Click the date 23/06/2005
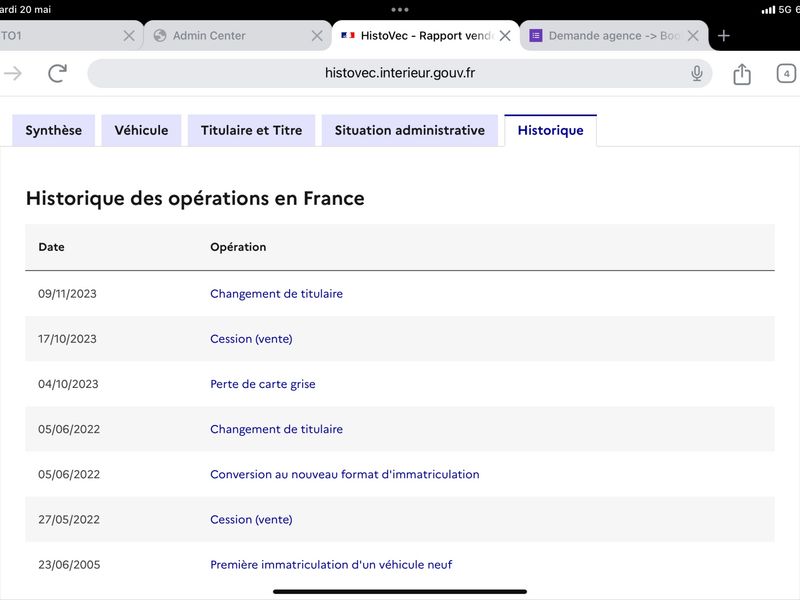The width and height of the screenshot is (800, 600). [69, 565]
